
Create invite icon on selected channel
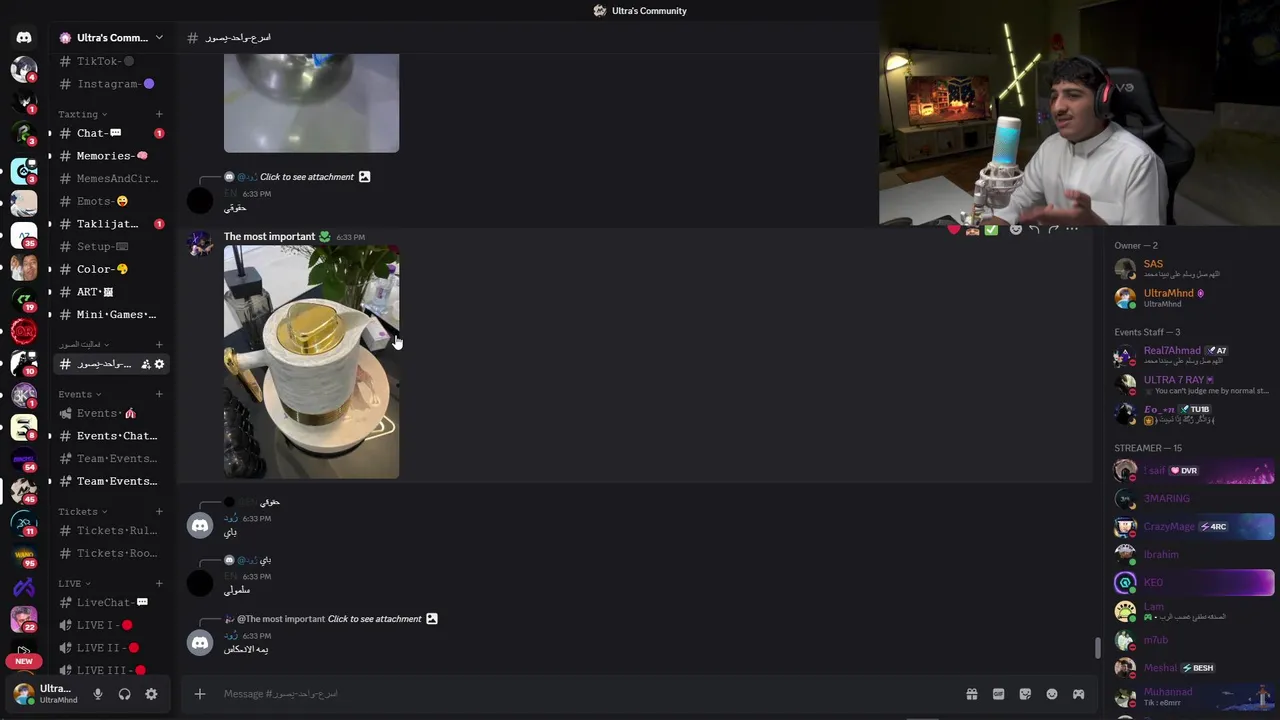click(146, 364)
